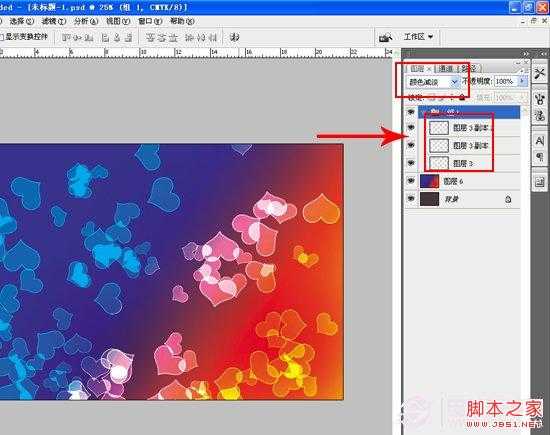Toggle lock position in the Layers panel
The width and height of the screenshot is (550, 435).
tap(452, 98)
